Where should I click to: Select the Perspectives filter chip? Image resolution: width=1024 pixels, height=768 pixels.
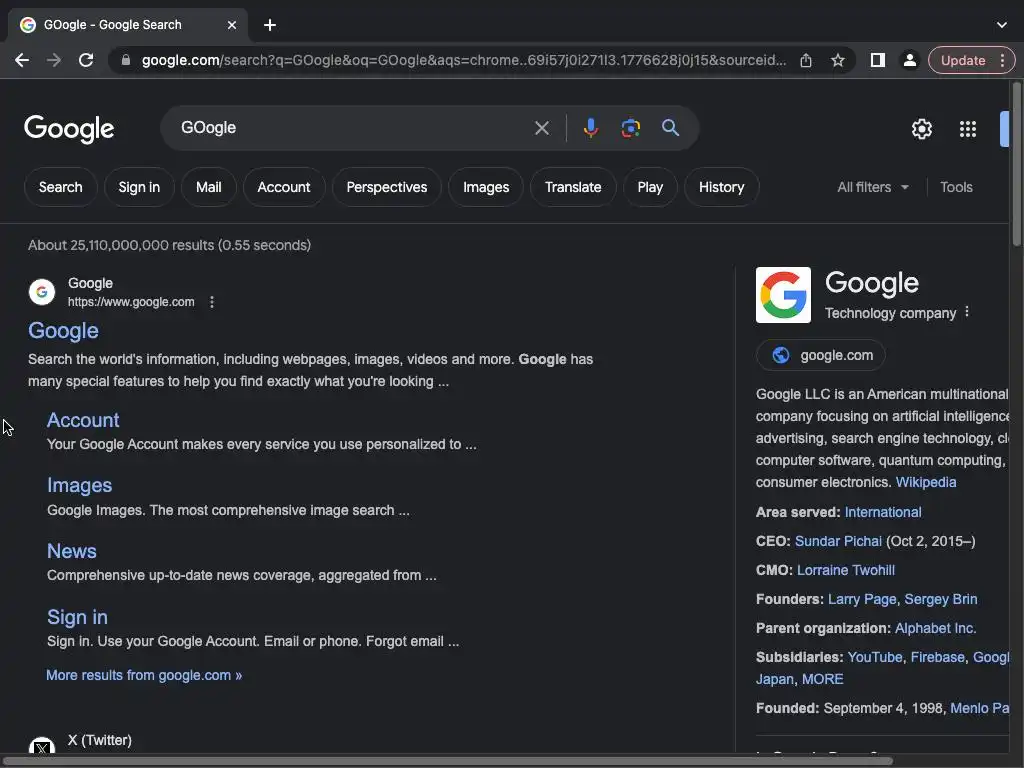[x=387, y=187]
